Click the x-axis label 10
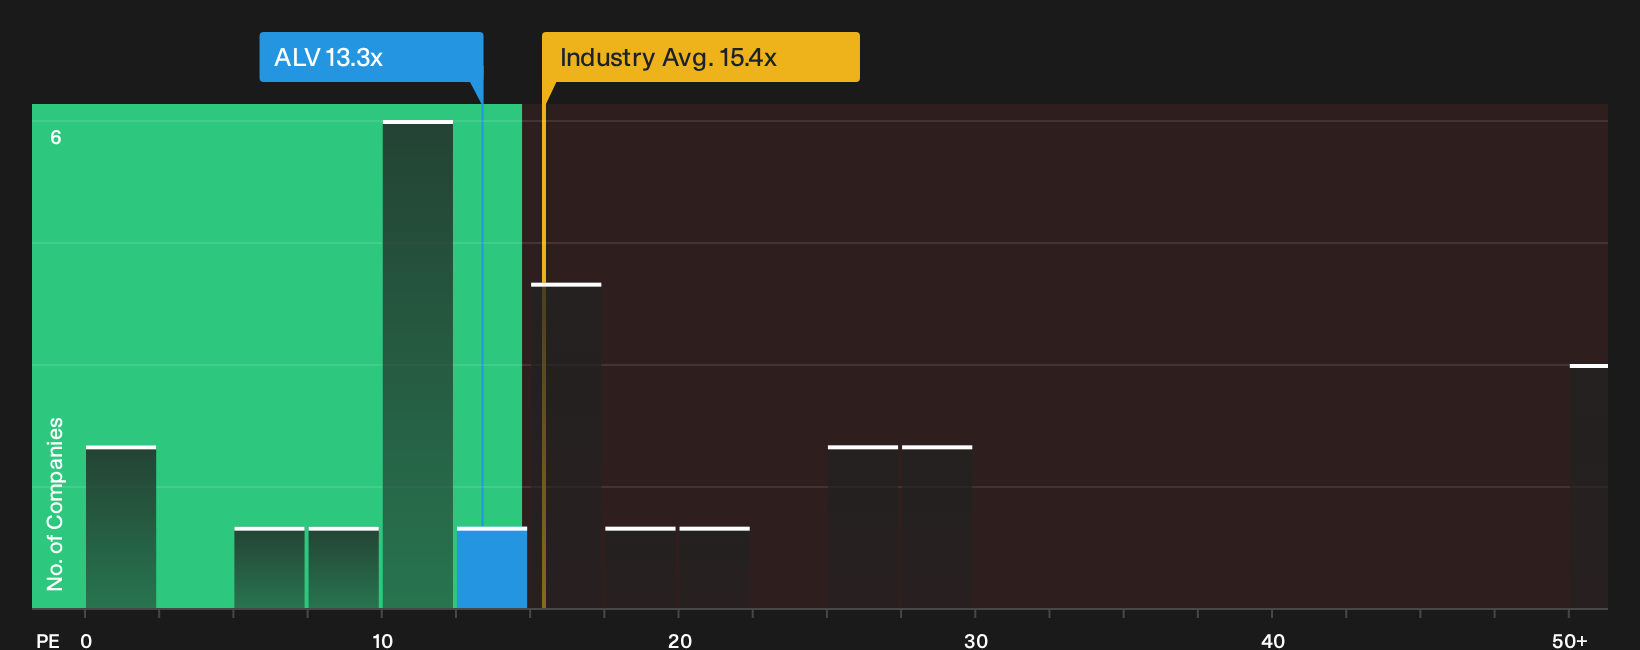Image resolution: width=1640 pixels, height=650 pixels. 382,640
